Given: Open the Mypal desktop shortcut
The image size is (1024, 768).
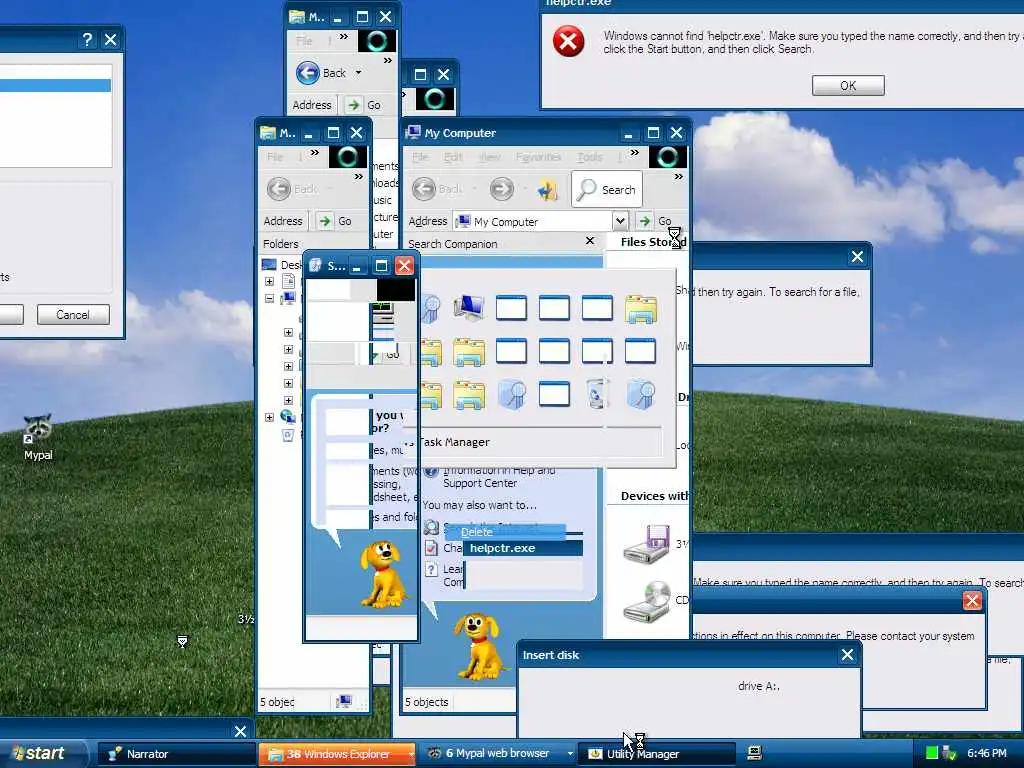Looking at the screenshot, I should [x=38, y=437].
